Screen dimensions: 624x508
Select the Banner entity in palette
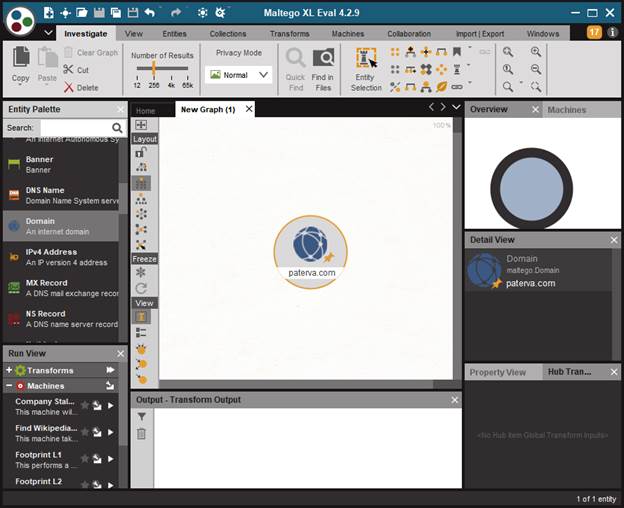tap(60, 164)
